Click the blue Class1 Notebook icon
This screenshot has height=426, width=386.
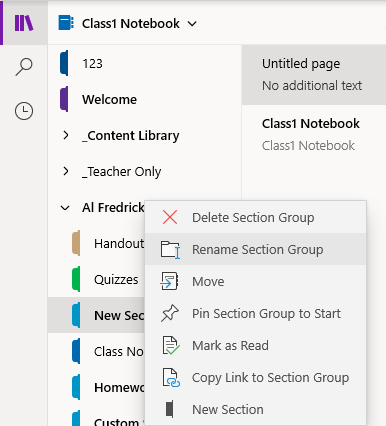[x=66, y=23]
